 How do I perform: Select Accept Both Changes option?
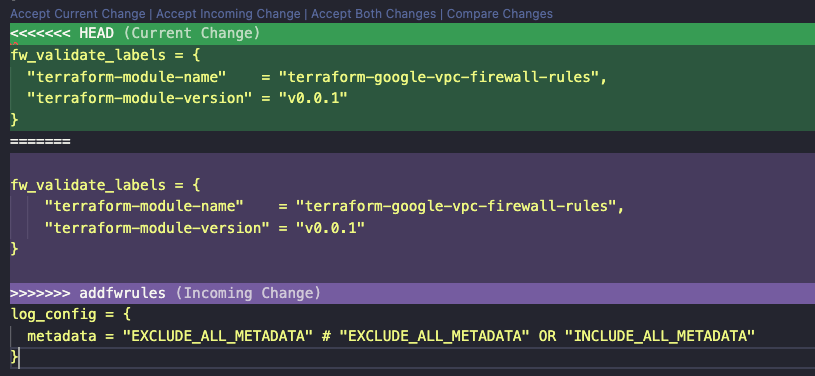click(373, 14)
